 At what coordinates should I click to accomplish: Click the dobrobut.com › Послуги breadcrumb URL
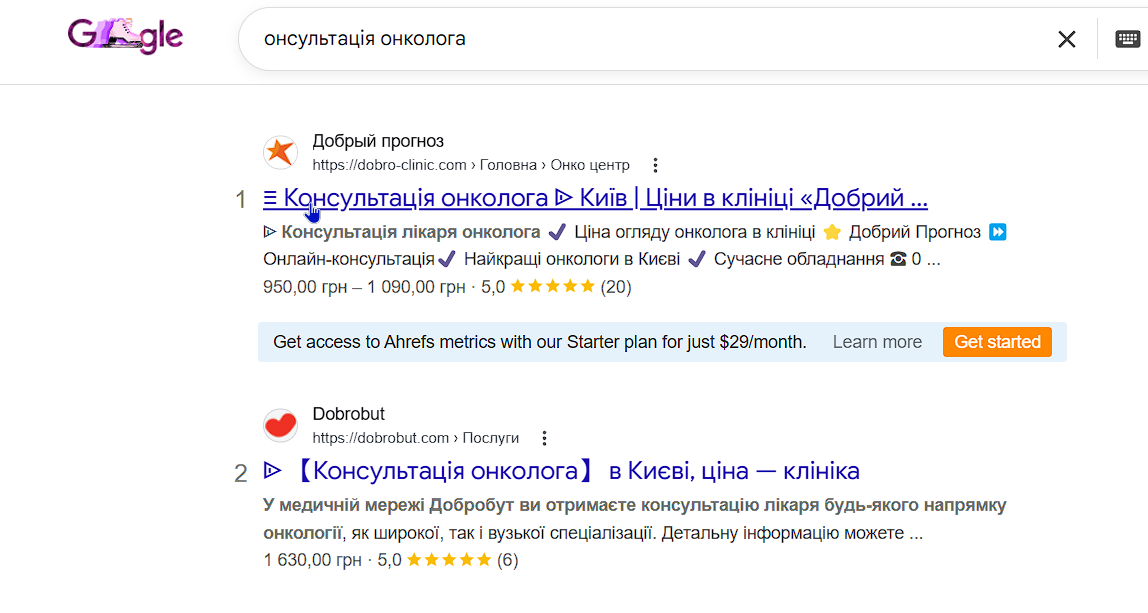point(416,438)
